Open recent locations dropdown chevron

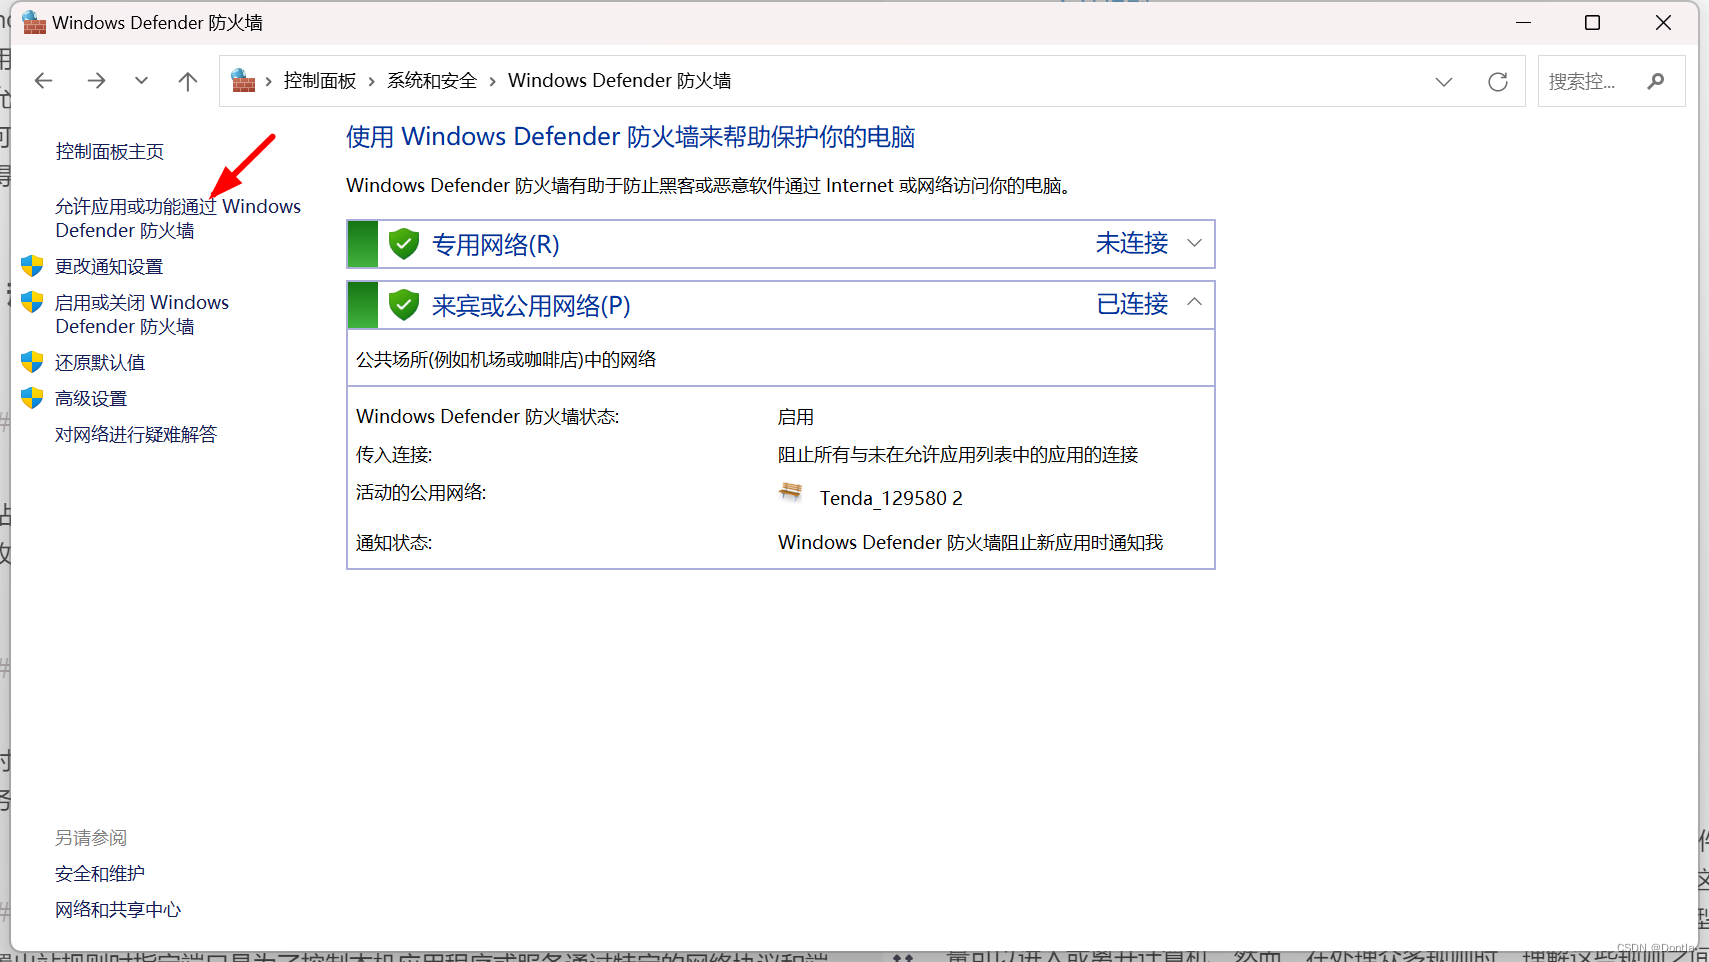(141, 81)
